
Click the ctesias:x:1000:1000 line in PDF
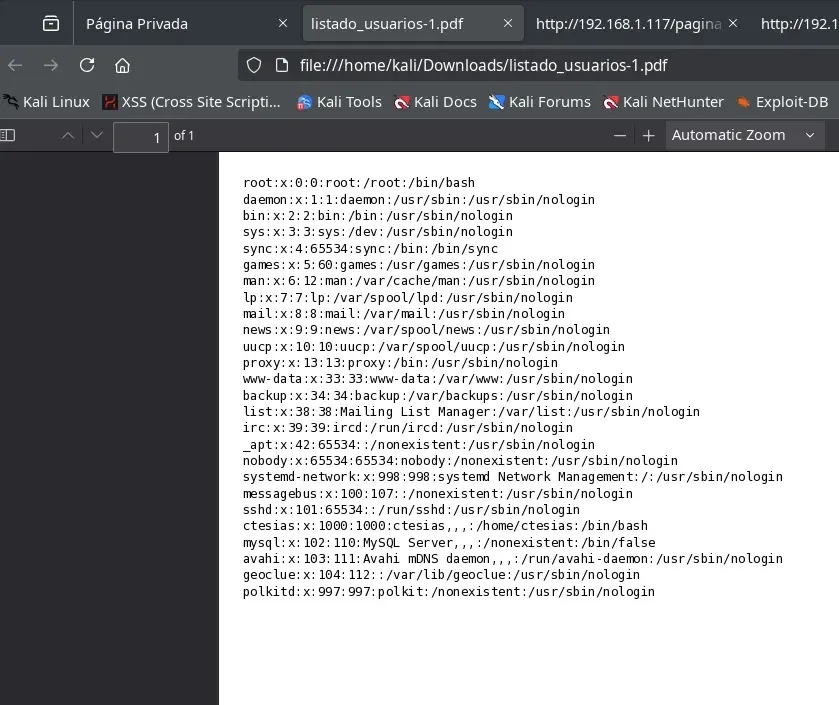[x=445, y=526]
